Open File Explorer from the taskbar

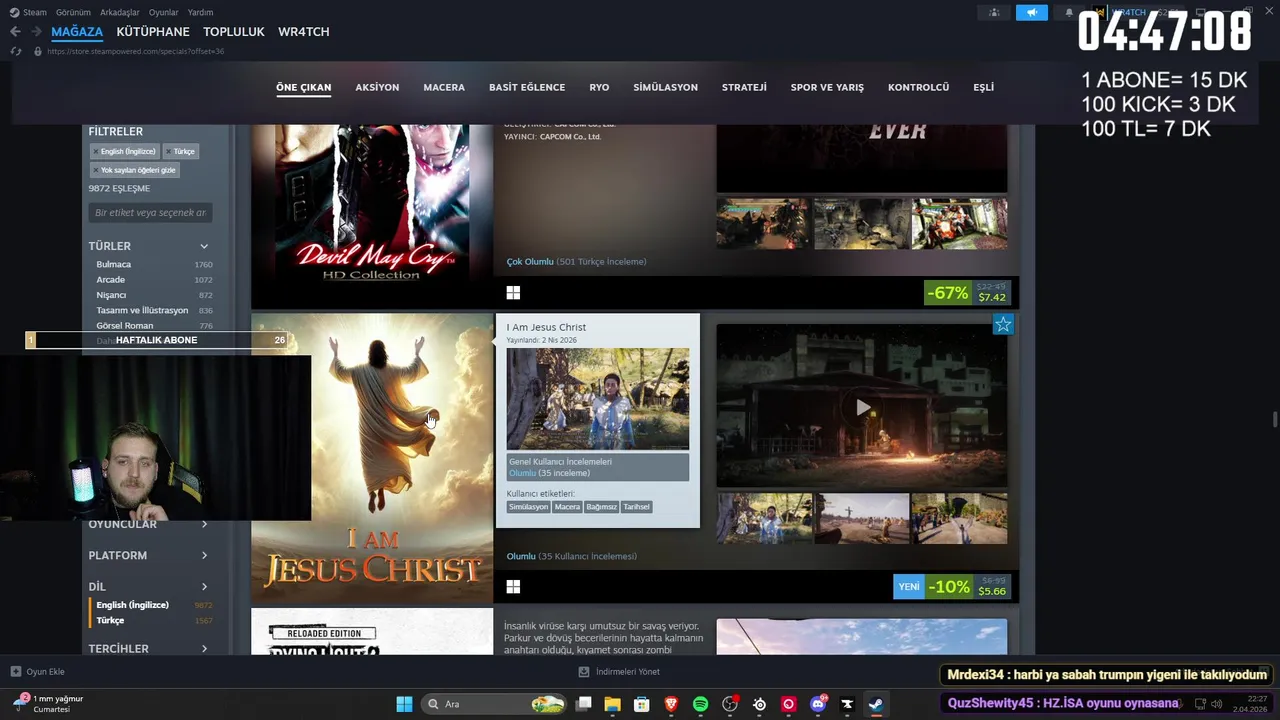click(x=612, y=704)
